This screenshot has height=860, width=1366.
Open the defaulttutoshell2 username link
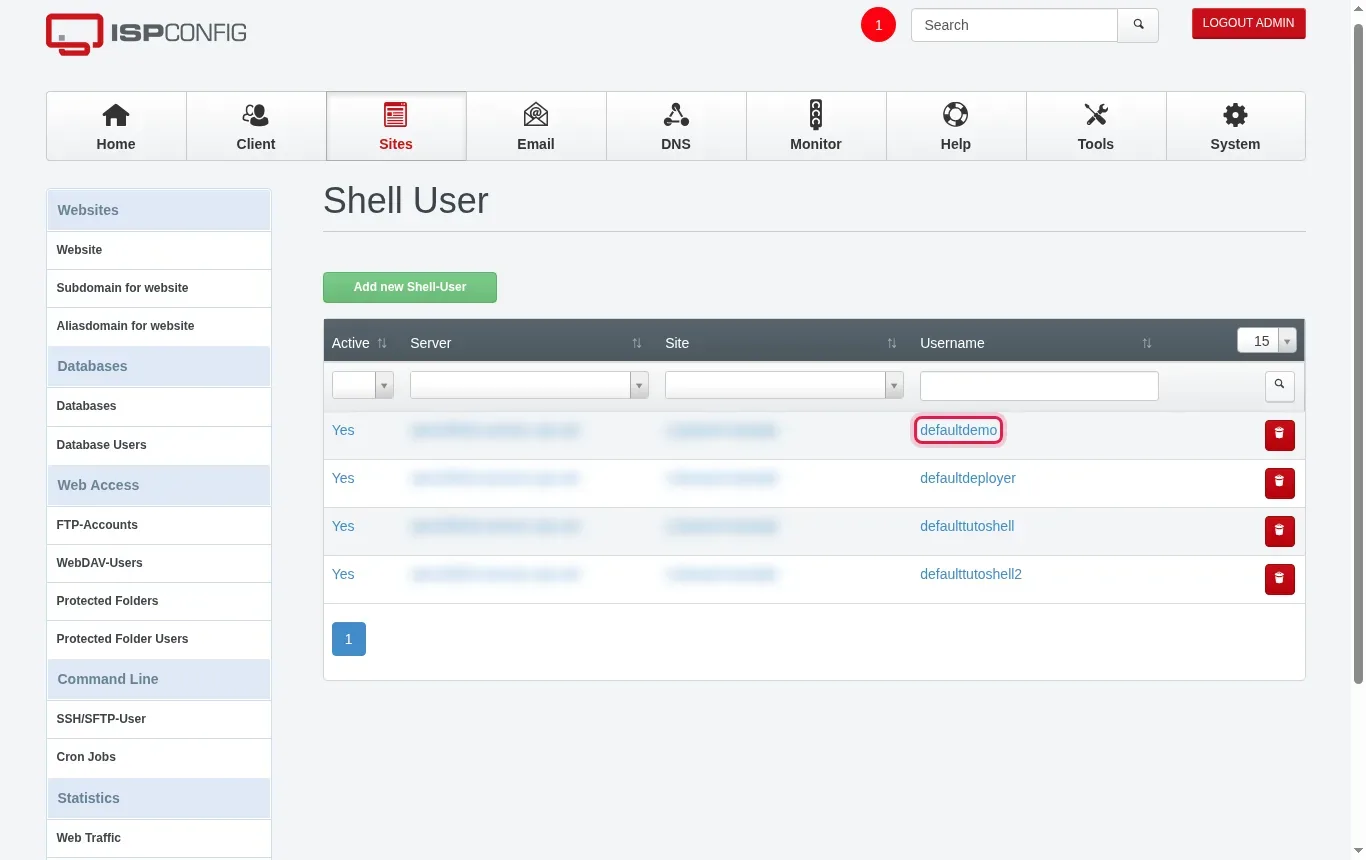tap(971, 574)
